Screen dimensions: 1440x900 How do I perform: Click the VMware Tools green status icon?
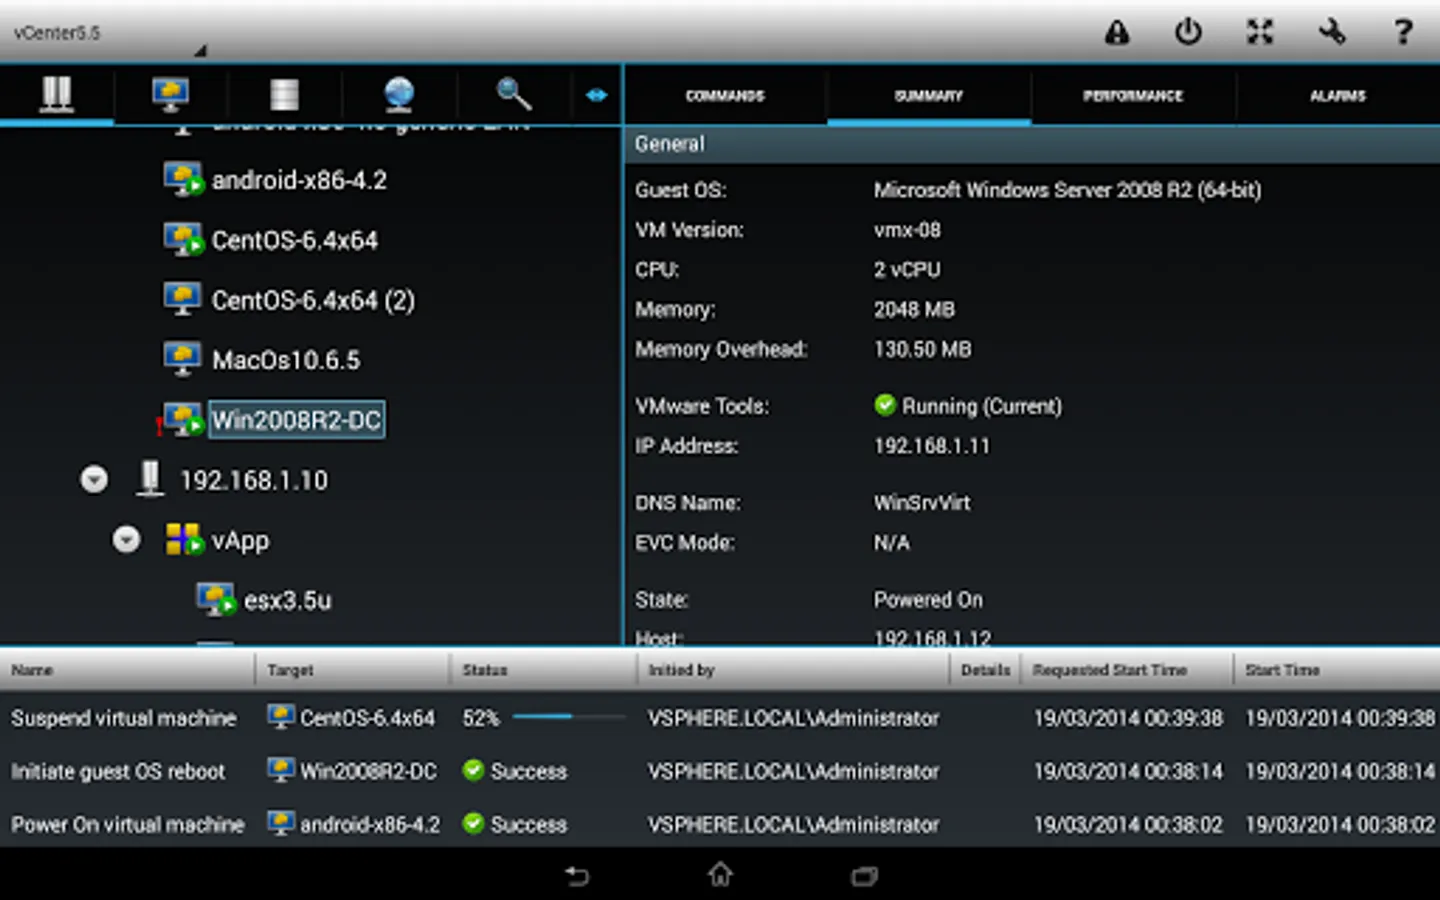click(885, 405)
